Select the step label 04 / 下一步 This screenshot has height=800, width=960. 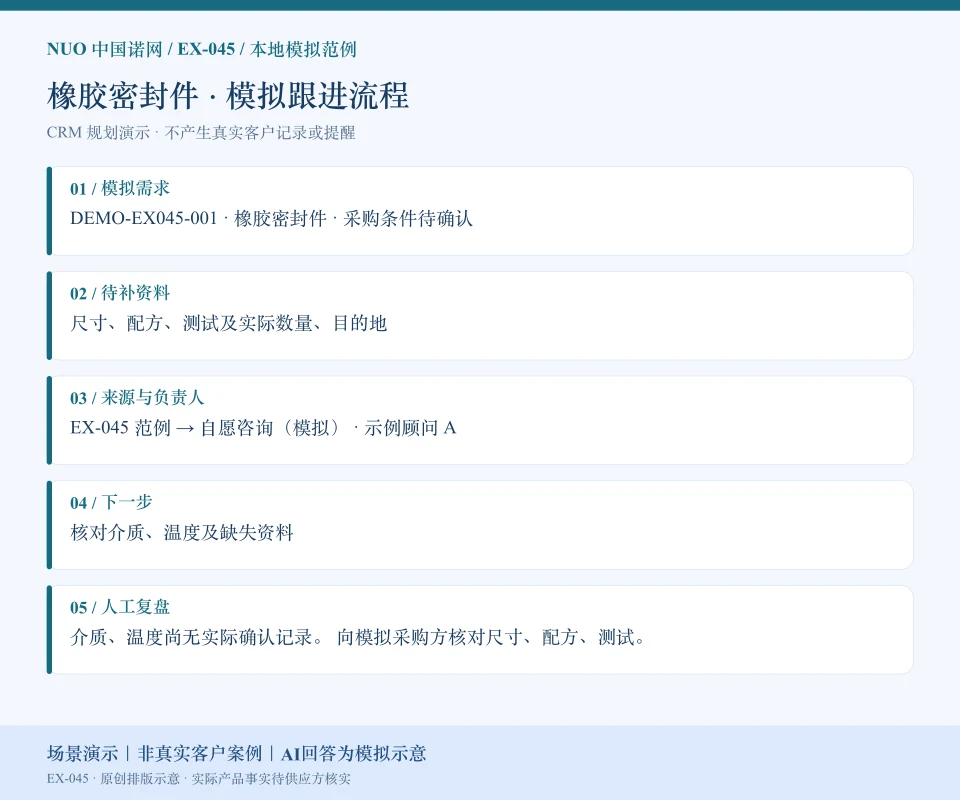pyautogui.click(x=111, y=502)
